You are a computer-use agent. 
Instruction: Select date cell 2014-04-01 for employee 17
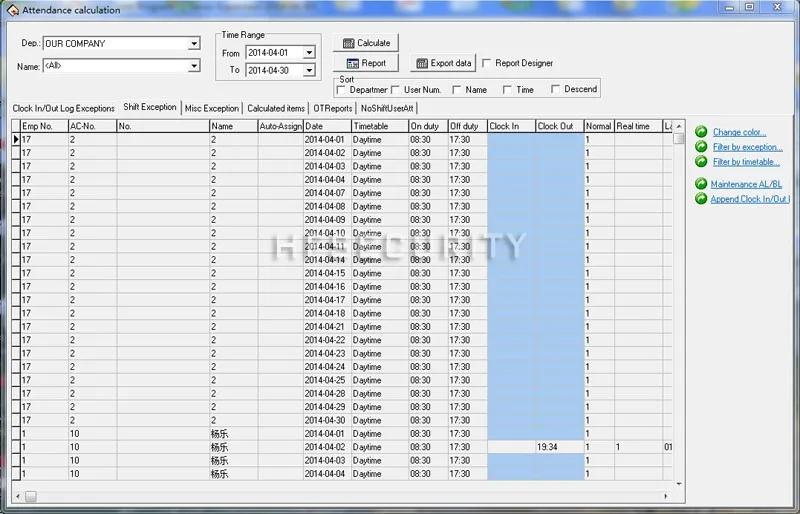pos(328,139)
